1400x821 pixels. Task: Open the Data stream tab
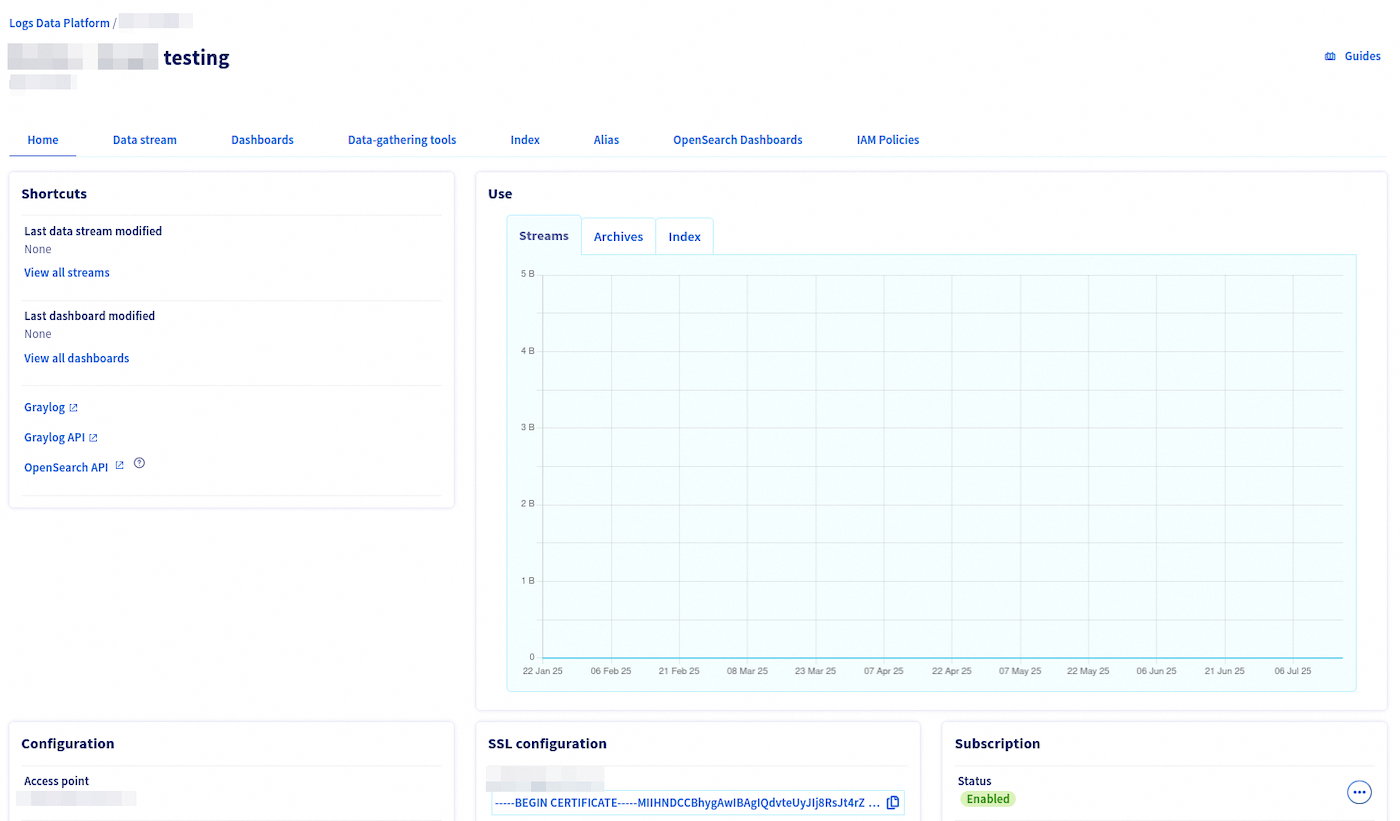click(144, 140)
